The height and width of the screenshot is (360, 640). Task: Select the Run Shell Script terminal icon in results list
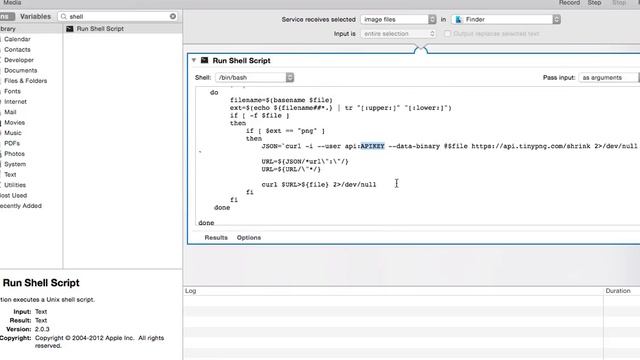[x=70, y=29]
